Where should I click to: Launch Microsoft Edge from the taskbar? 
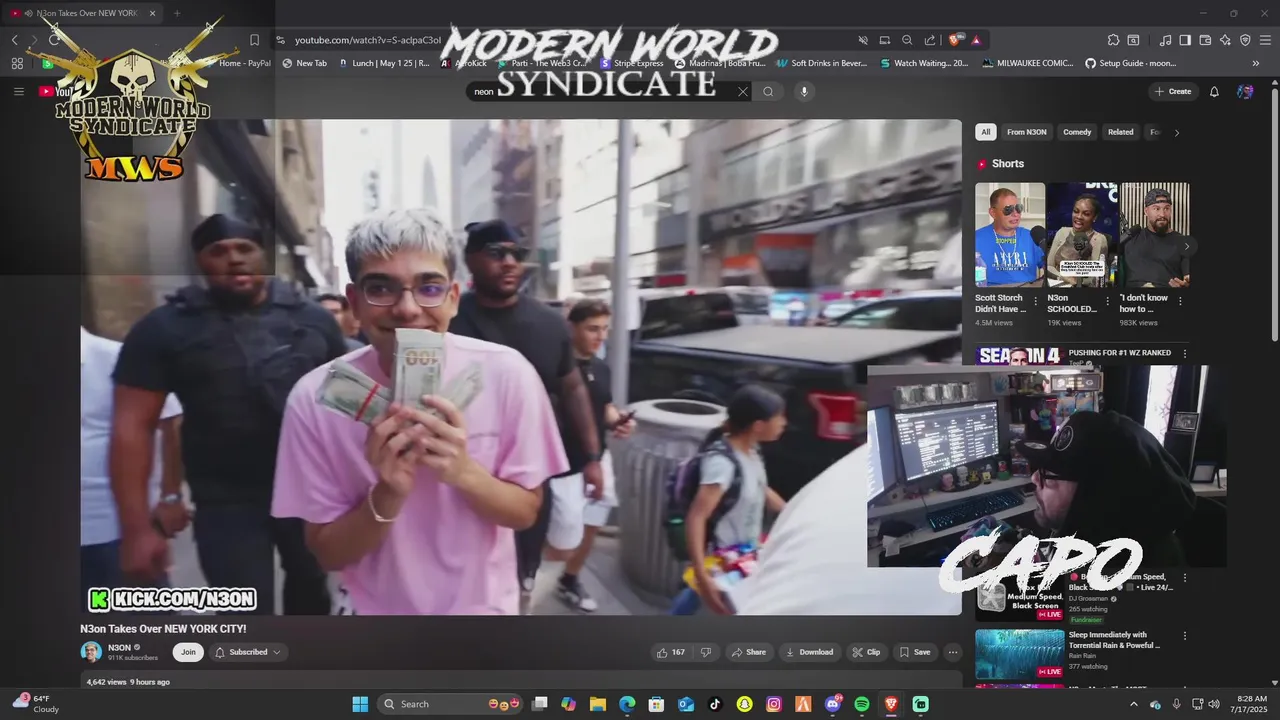627,704
